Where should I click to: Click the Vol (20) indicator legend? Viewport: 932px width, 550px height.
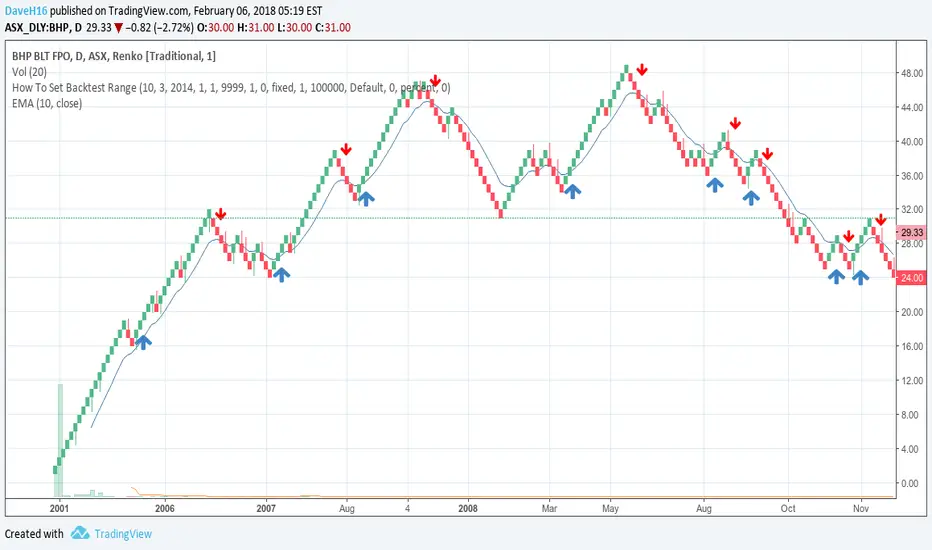tap(29, 72)
